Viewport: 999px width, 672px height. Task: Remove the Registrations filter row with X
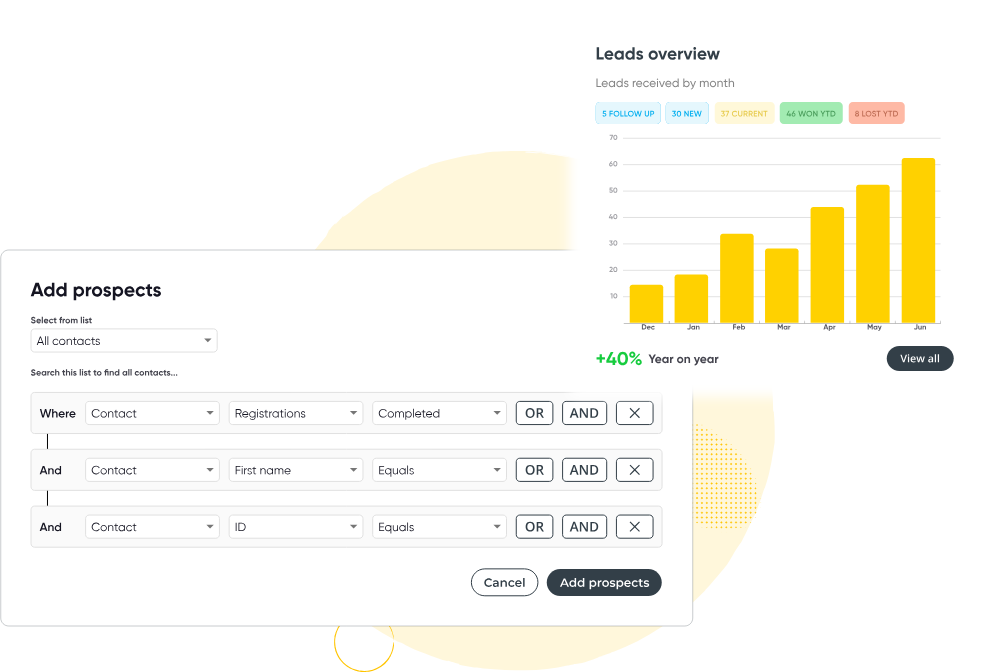[x=634, y=413]
